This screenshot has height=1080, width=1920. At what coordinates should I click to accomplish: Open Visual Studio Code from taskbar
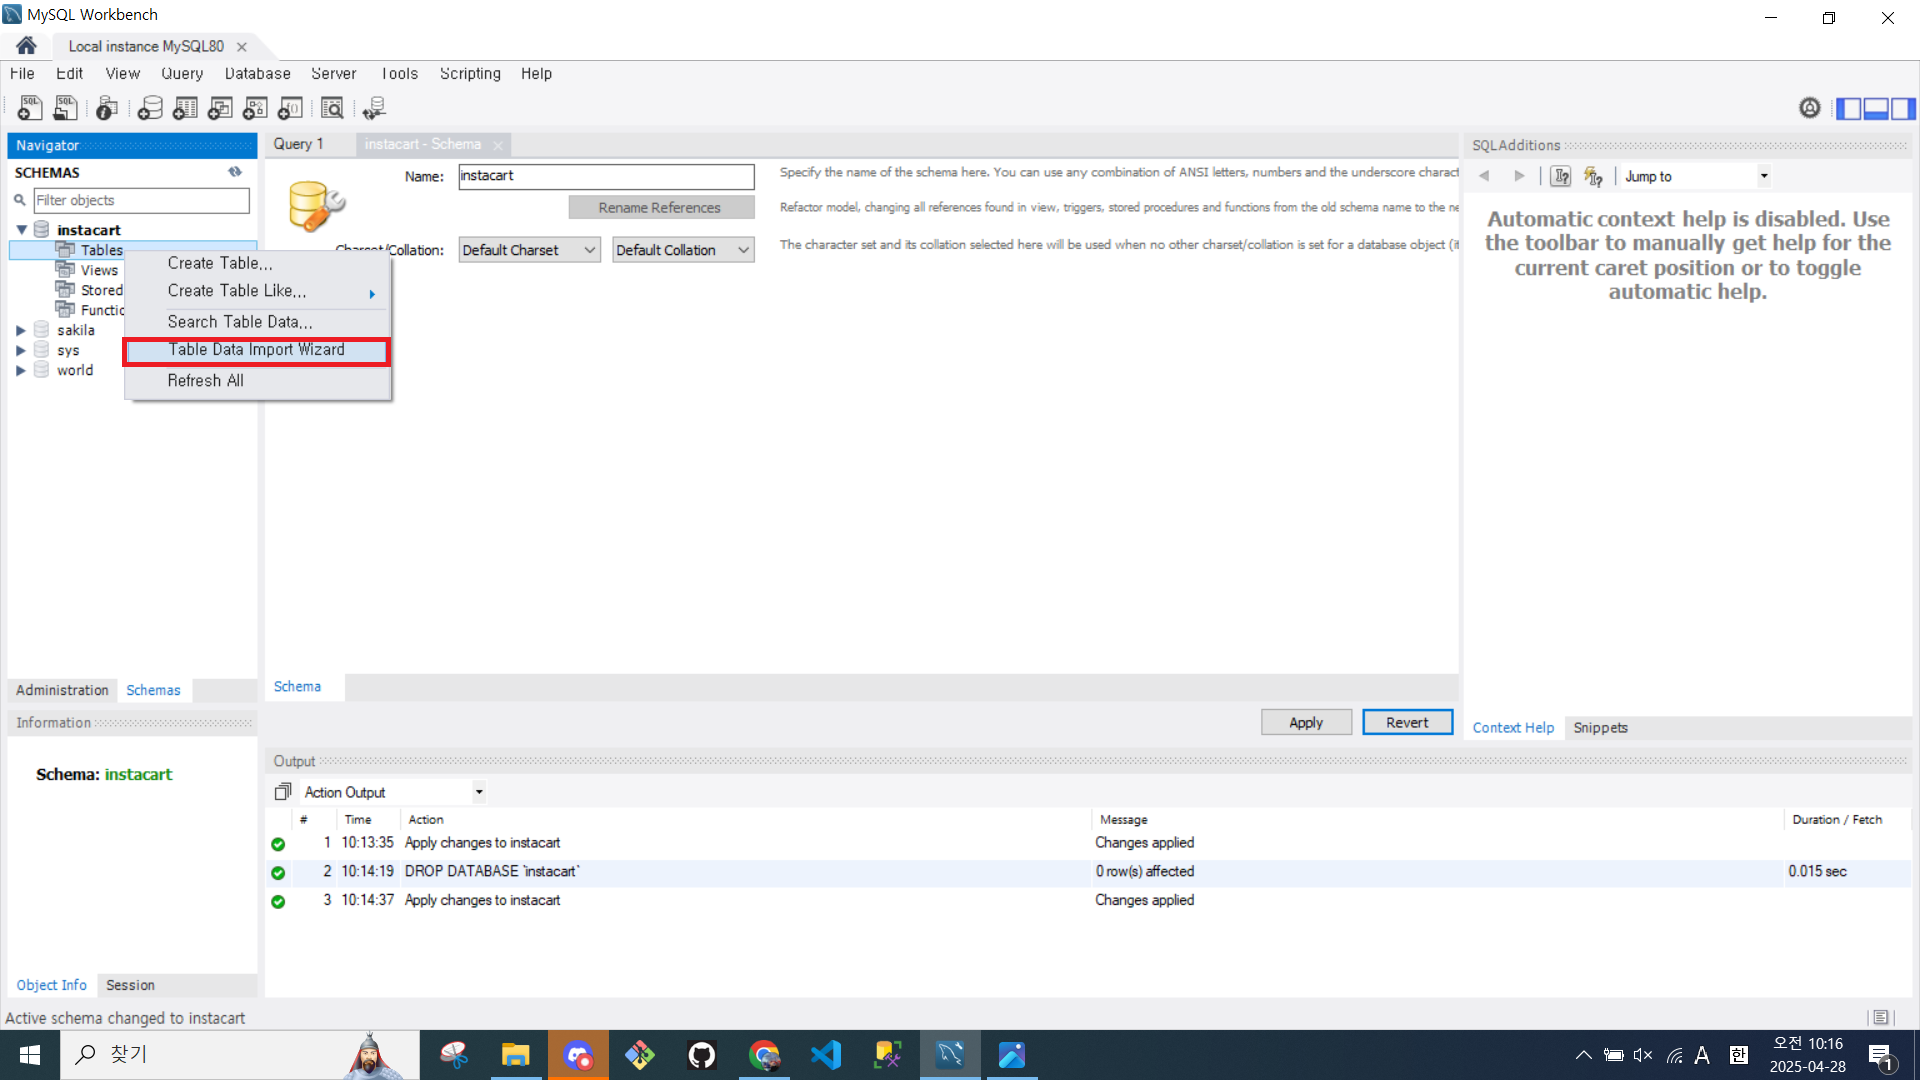[826, 1055]
